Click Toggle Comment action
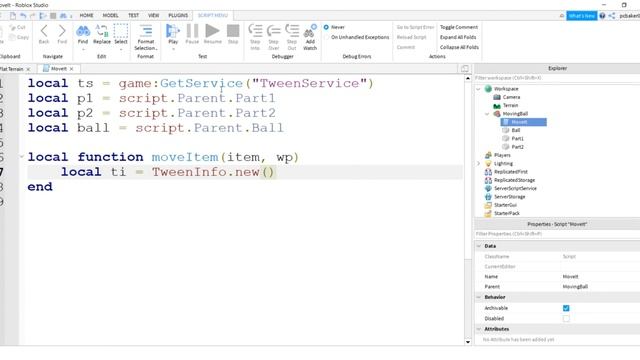This screenshot has width=640, height=360. [459, 27]
